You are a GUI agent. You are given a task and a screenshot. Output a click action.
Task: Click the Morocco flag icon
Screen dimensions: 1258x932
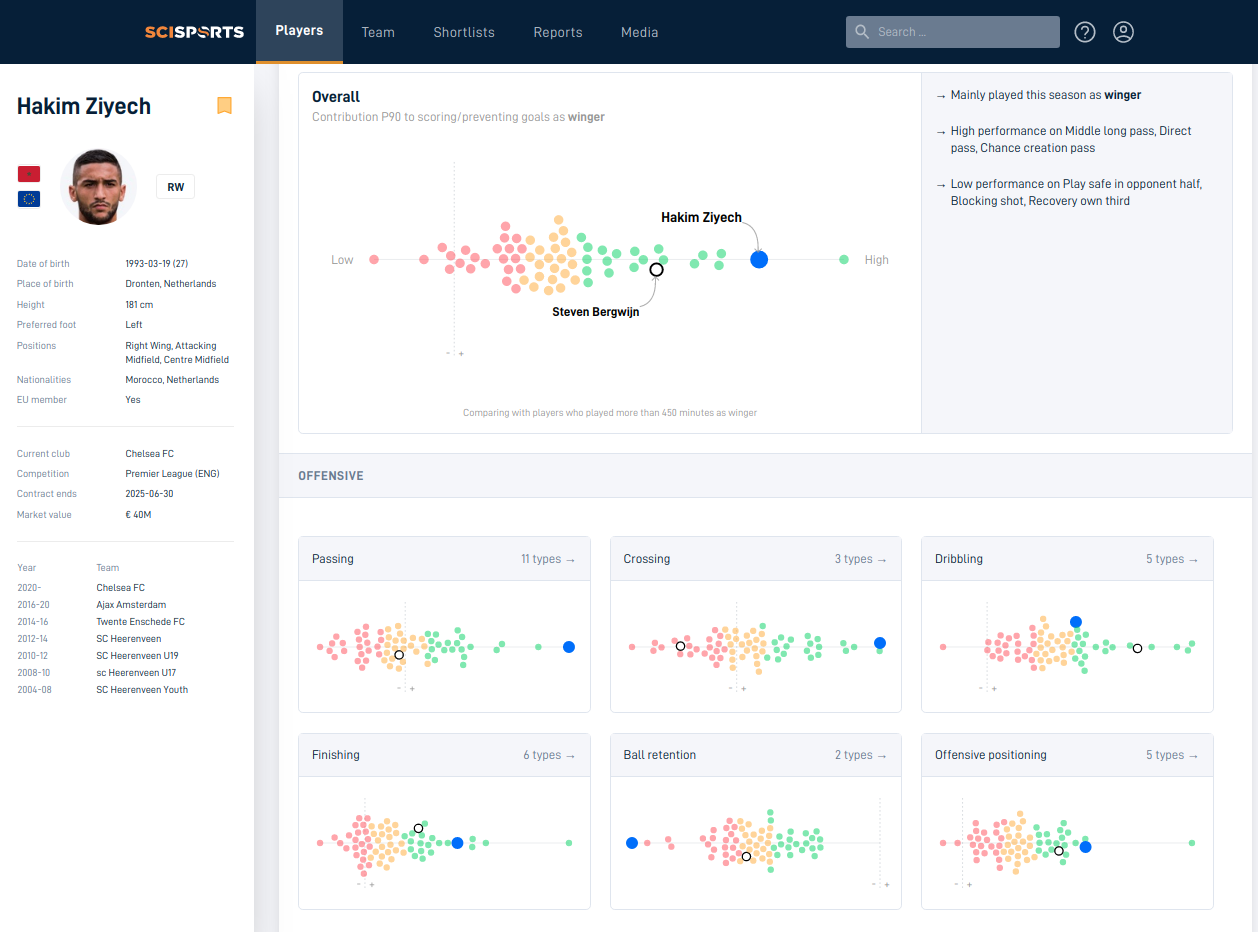click(29, 175)
